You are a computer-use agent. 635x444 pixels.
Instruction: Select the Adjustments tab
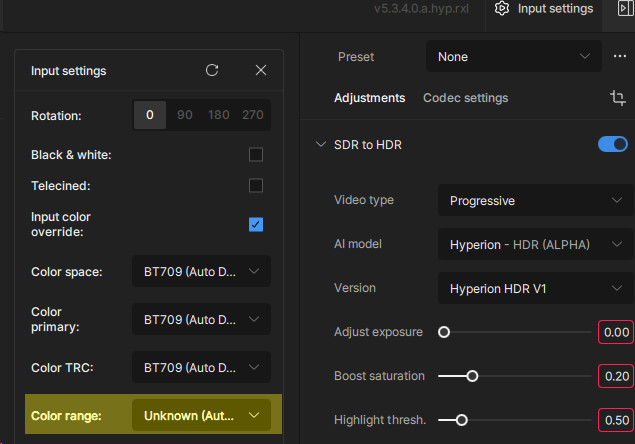(369, 98)
